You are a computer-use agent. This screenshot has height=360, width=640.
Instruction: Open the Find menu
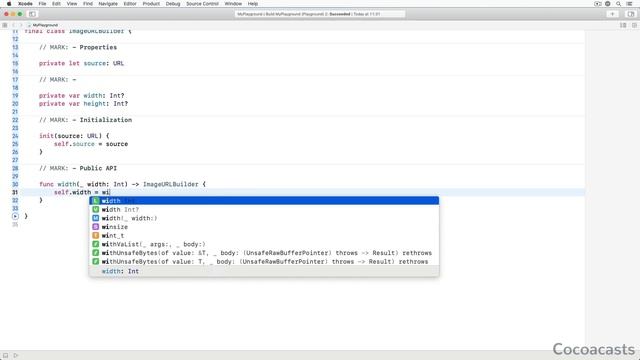click(88, 4)
